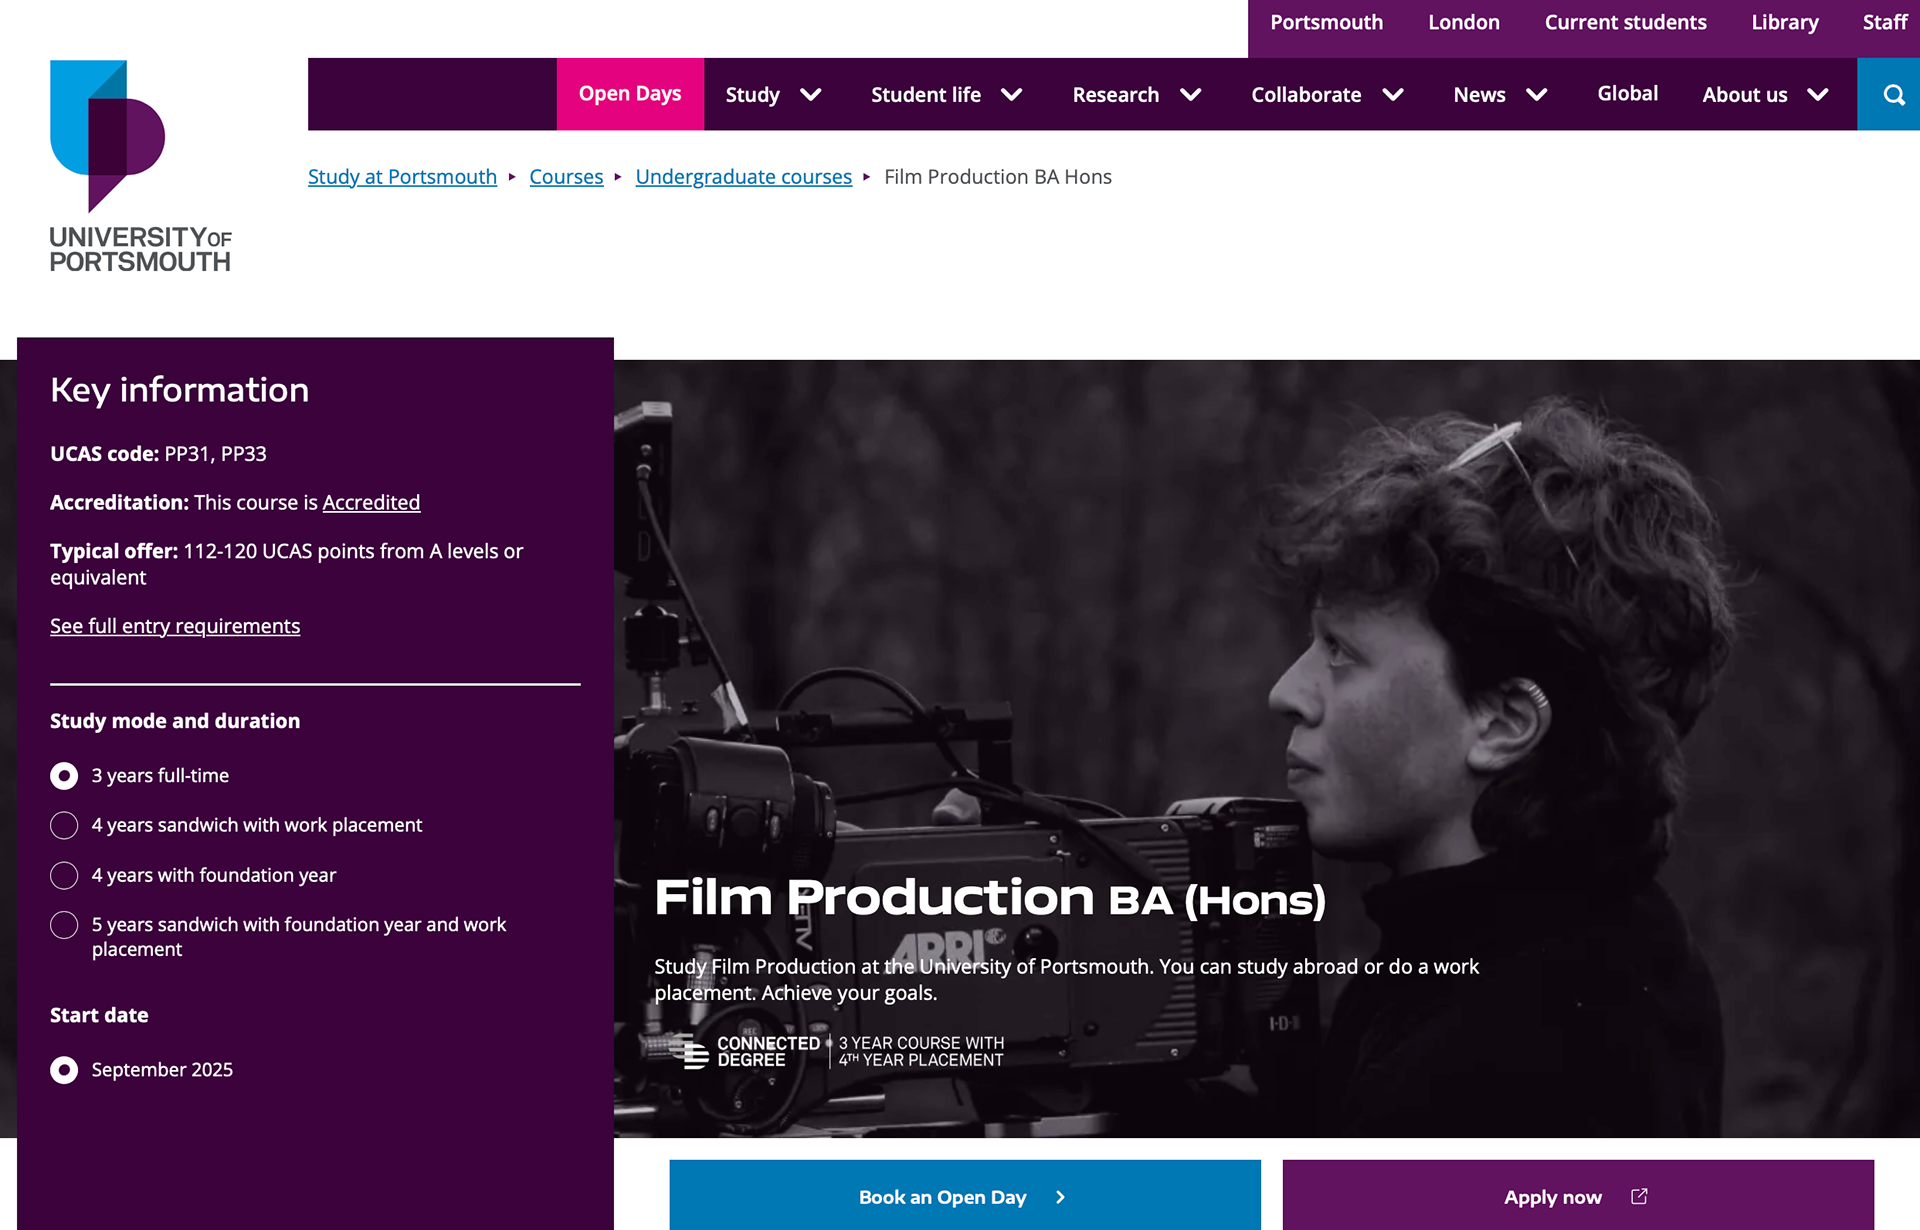Follow the Undergraduate courses breadcrumb
1920x1230 pixels.
coord(743,177)
